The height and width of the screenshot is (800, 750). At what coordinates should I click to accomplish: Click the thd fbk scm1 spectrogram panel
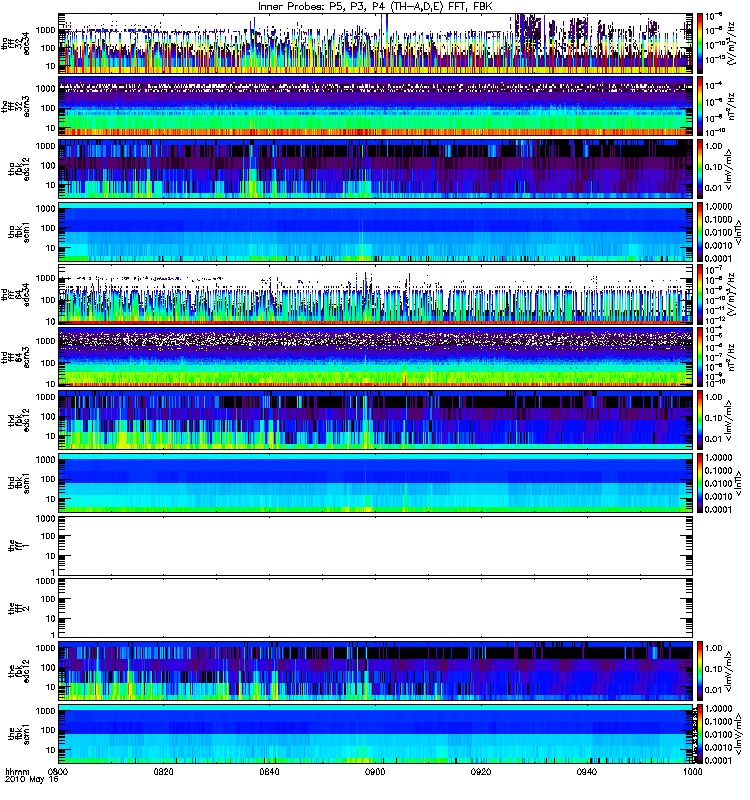coord(376,483)
